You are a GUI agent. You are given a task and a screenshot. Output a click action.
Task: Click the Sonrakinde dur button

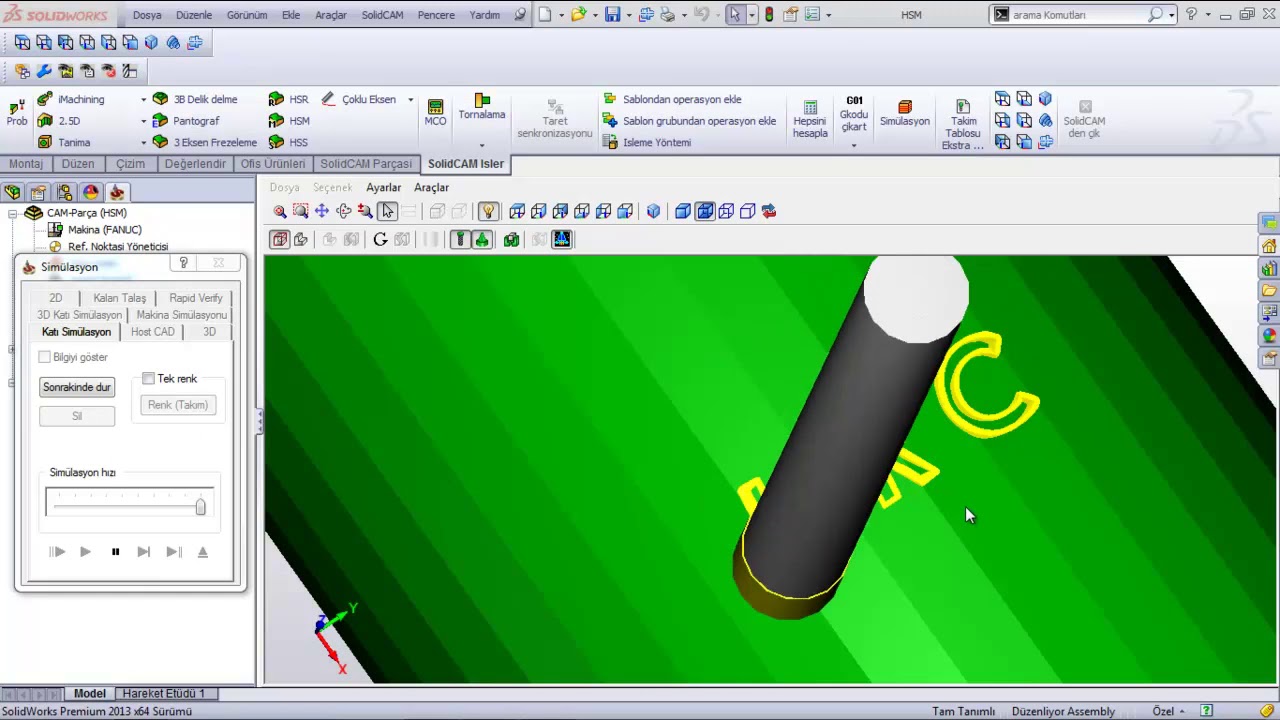pyautogui.click(x=77, y=387)
